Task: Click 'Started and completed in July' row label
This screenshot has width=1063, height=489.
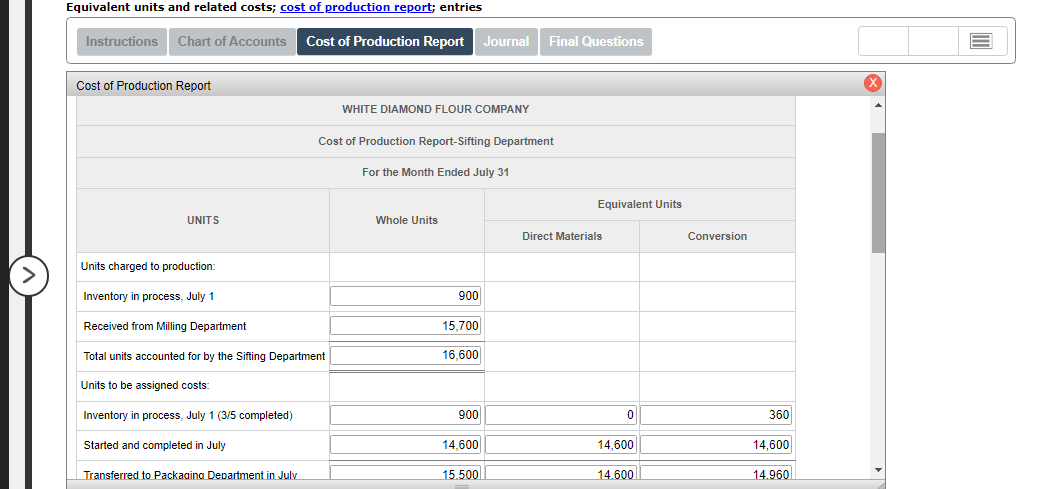Action: pyautogui.click(x=155, y=446)
